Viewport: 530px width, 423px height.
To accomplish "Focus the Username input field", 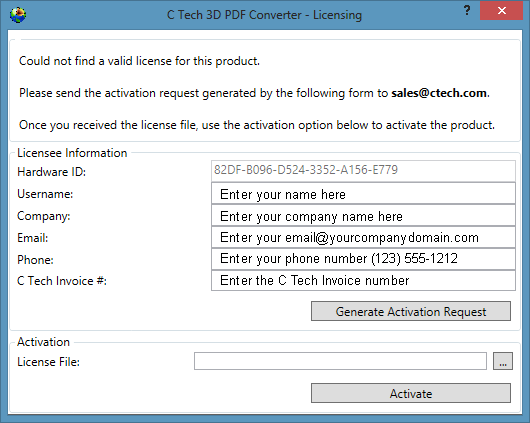I will (363, 193).
